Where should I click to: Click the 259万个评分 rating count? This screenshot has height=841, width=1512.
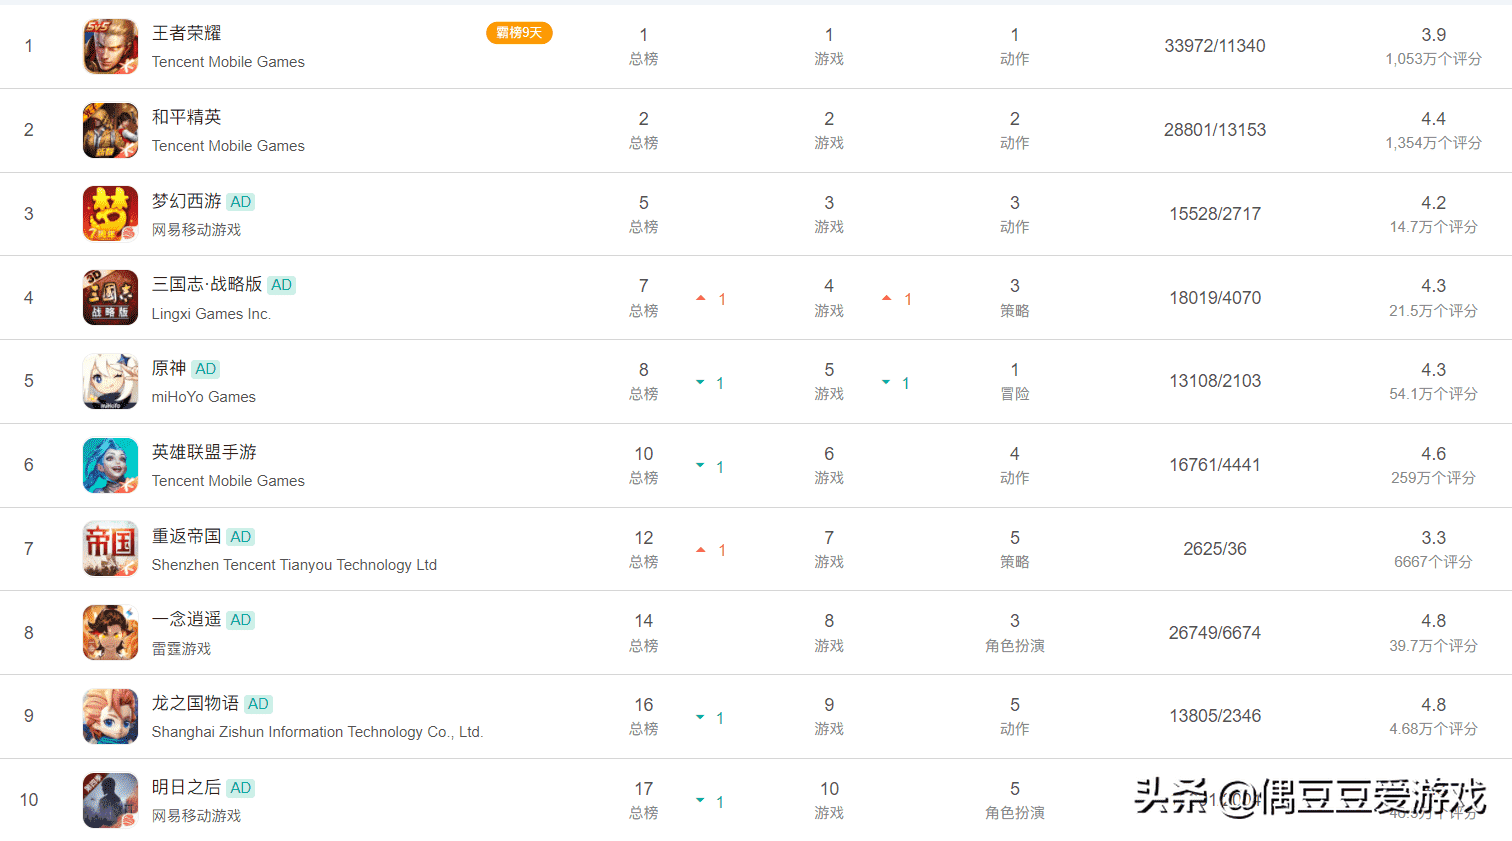click(x=1433, y=478)
